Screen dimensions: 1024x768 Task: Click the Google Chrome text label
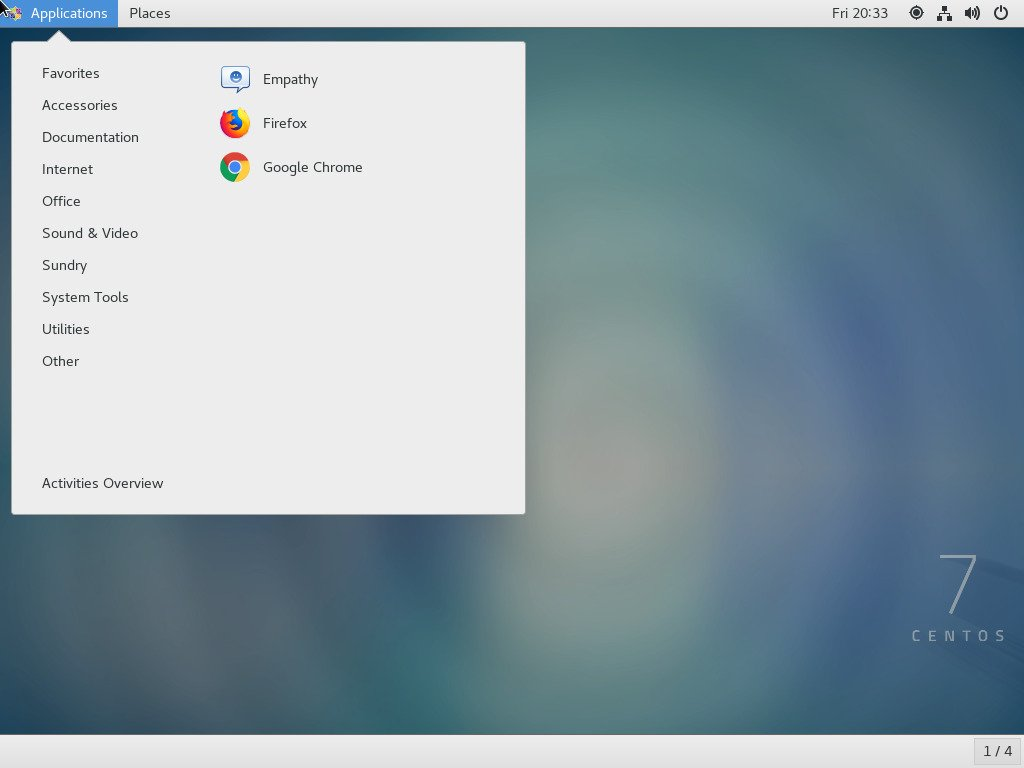[x=313, y=167]
